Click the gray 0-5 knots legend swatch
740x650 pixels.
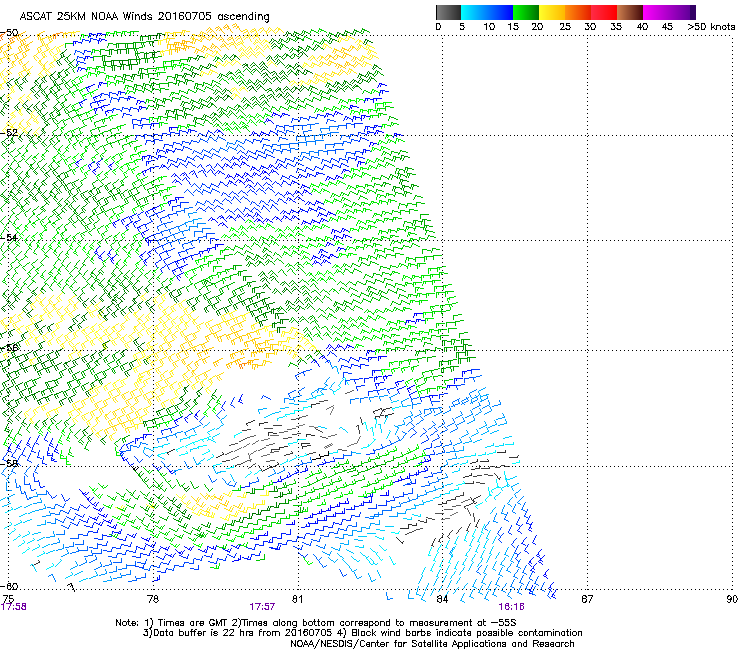click(x=448, y=12)
